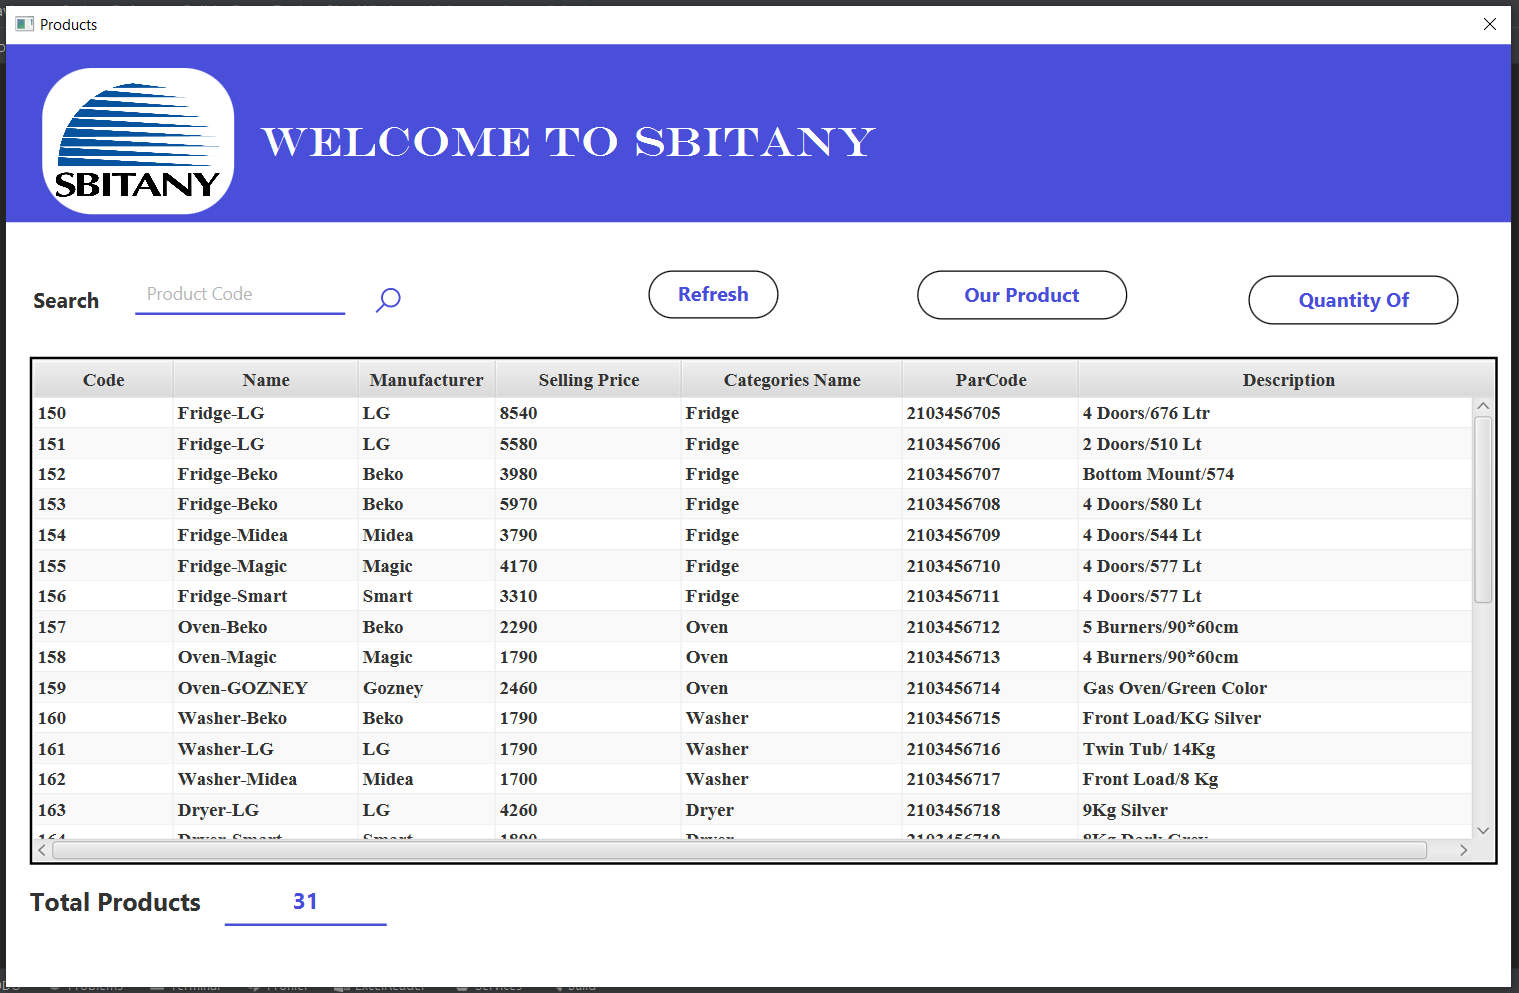Sort by the Code column header

[x=104, y=380]
